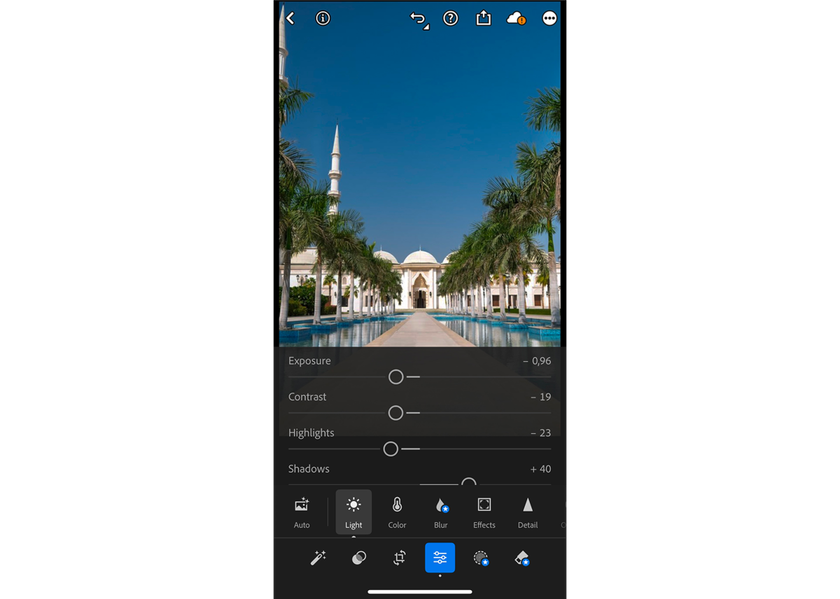The image size is (840, 599).
Task: Open Presets with the magic wand icon
Action: pos(318,558)
